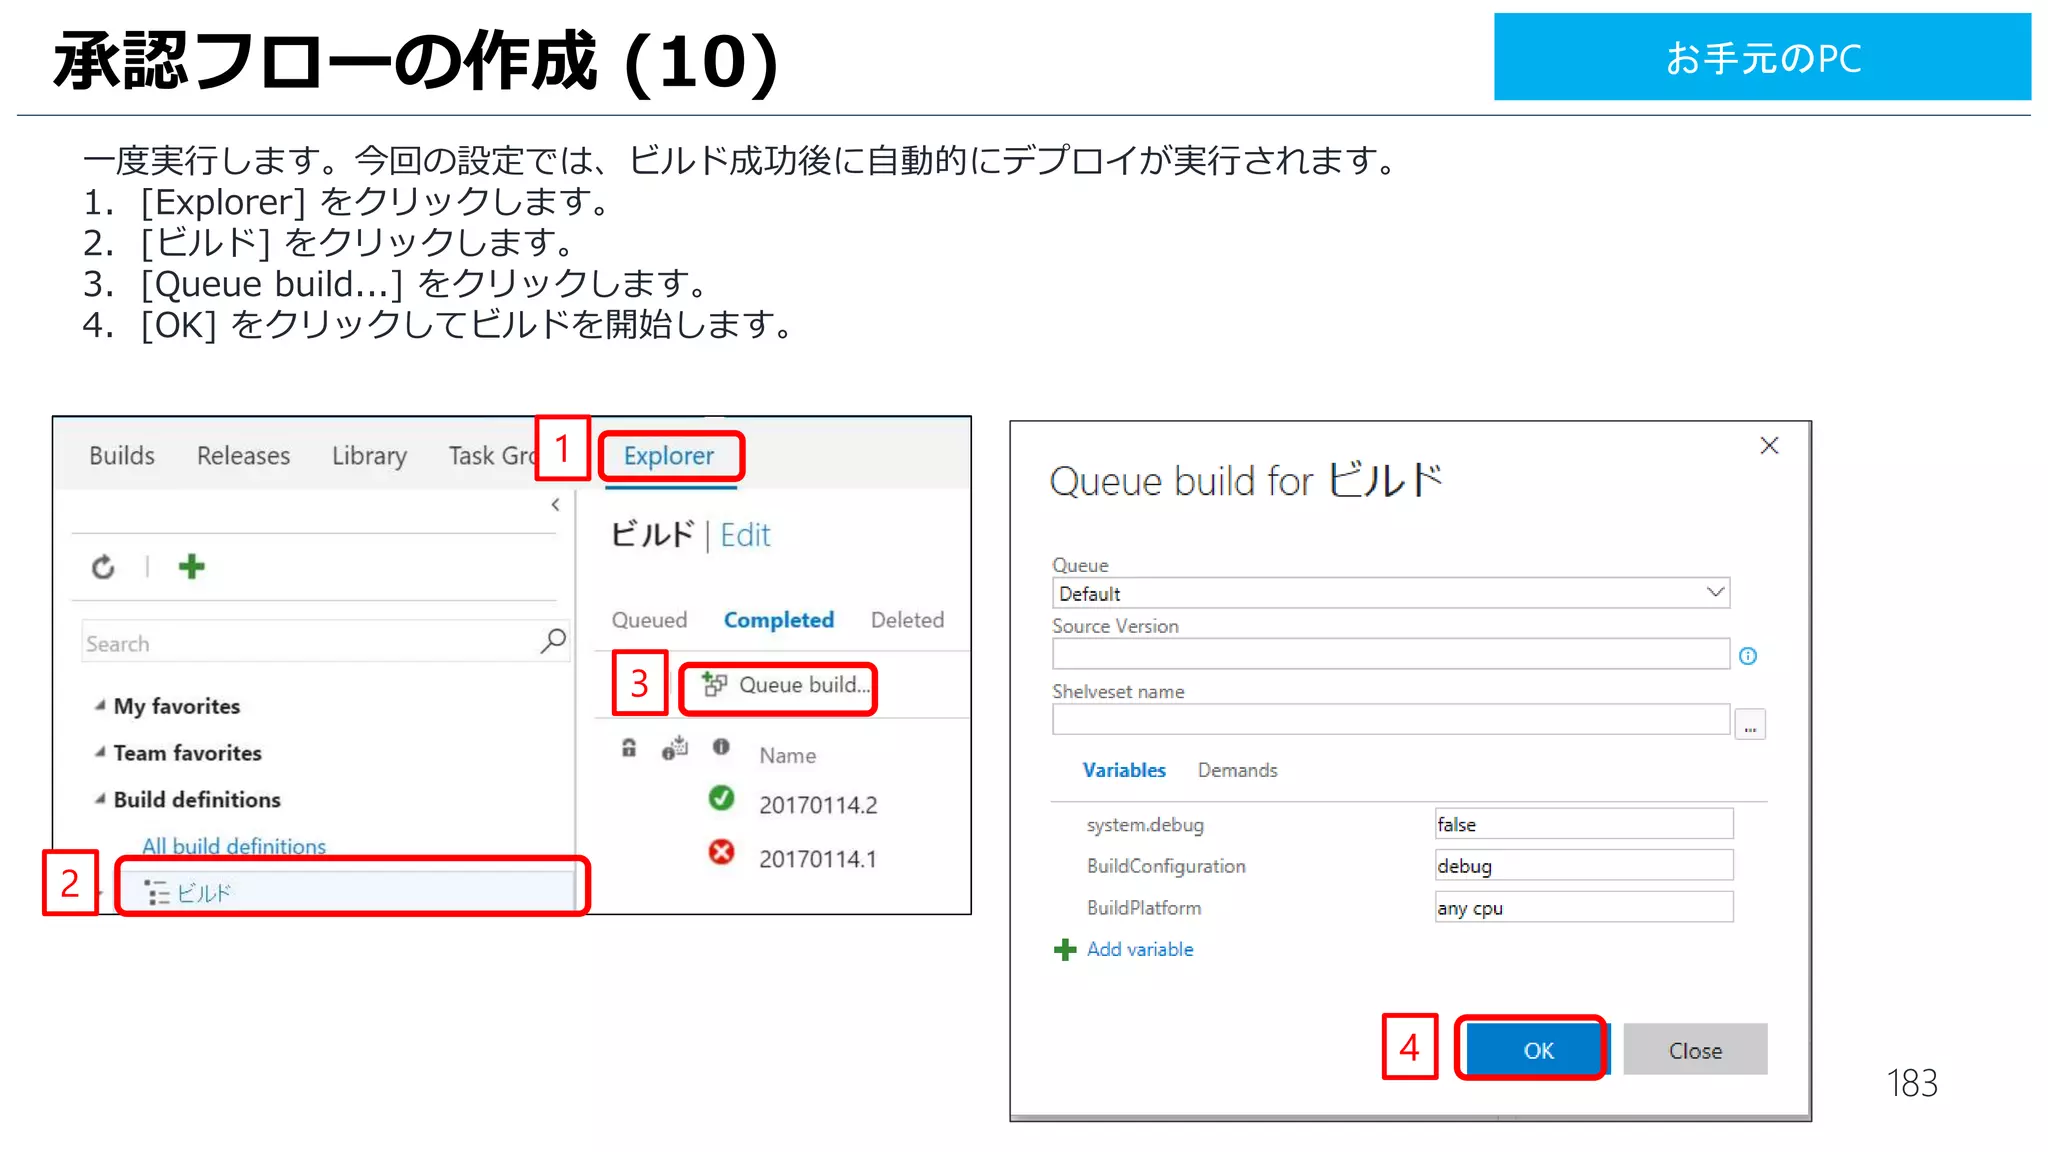Show the Completed builds tab
Image resolution: width=2048 pixels, height=1152 pixels.
pyautogui.click(x=779, y=620)
